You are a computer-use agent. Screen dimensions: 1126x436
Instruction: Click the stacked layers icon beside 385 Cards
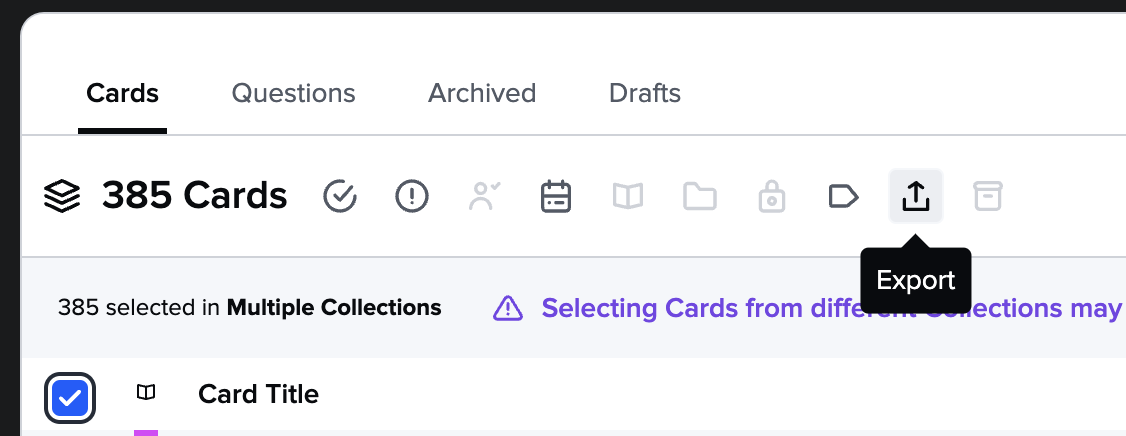pos(62,196)
